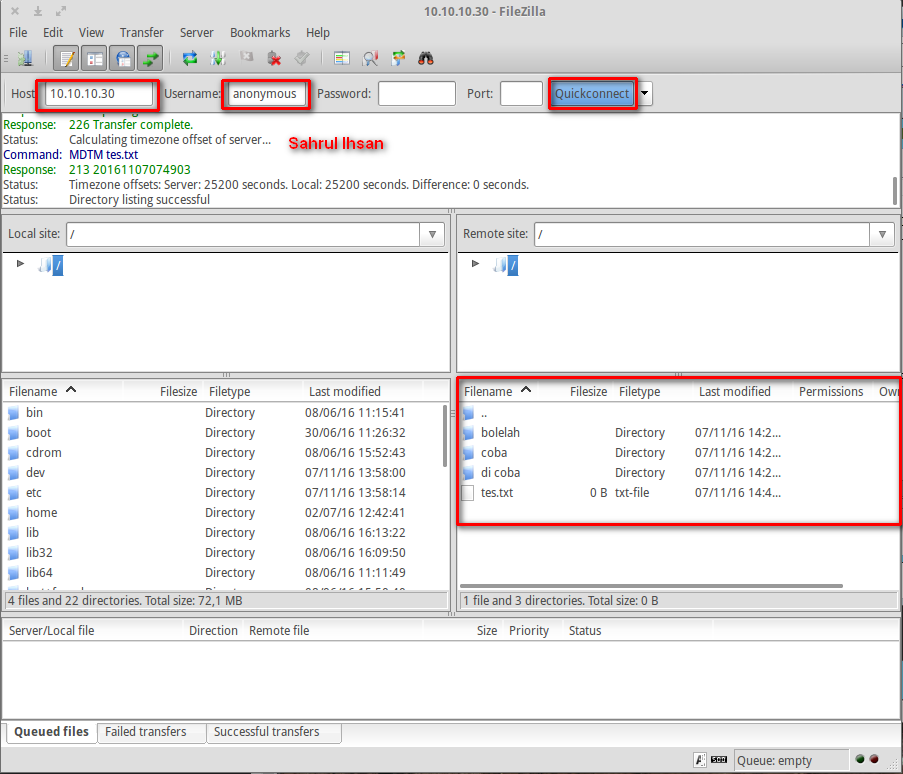
Task: Click the Port input field
Action: point(521,94)
